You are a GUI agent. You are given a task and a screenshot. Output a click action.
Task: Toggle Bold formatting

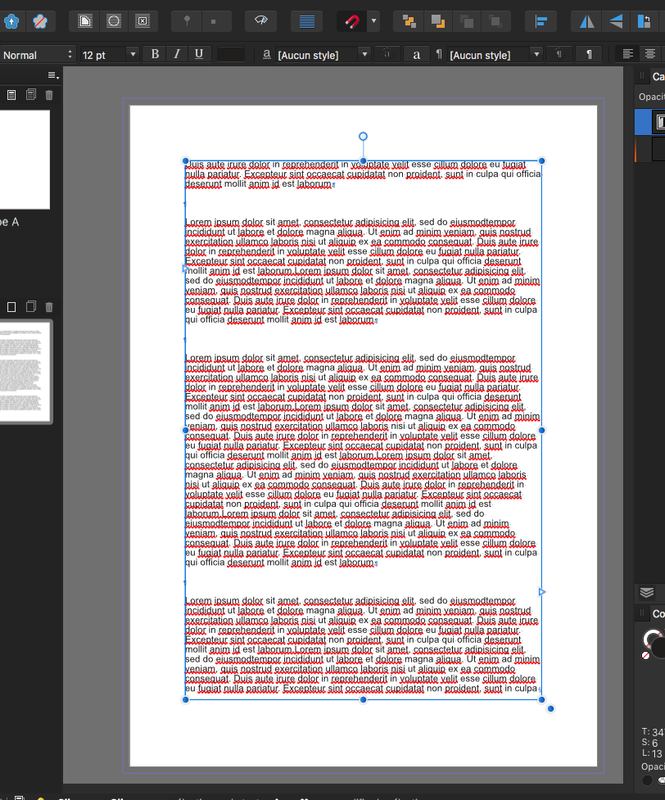pyautogui.click(x=155, y=54)
